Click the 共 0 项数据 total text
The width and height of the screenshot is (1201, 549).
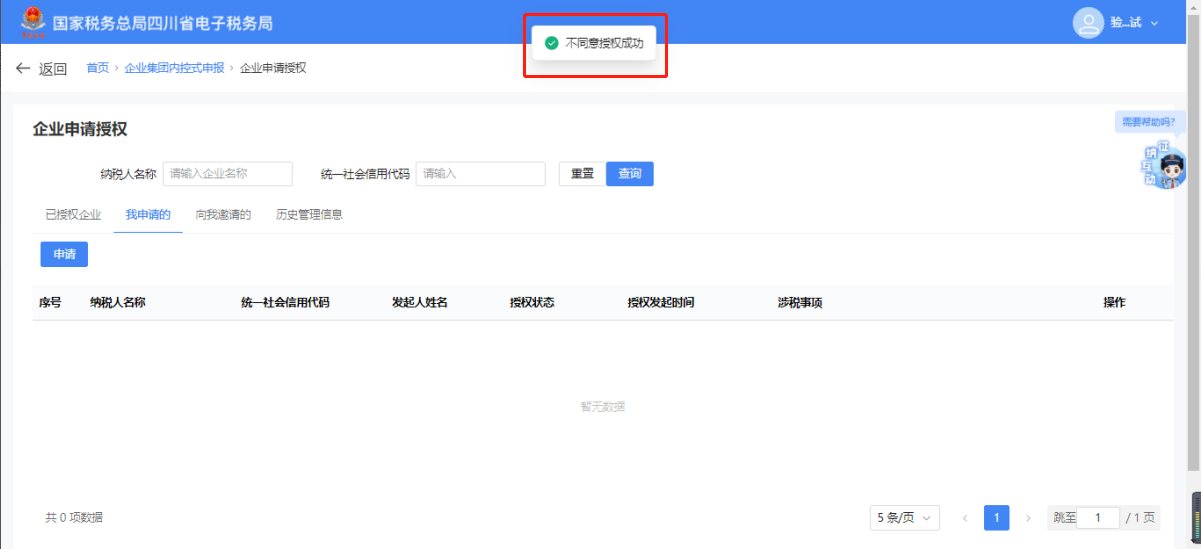point(74,517)
